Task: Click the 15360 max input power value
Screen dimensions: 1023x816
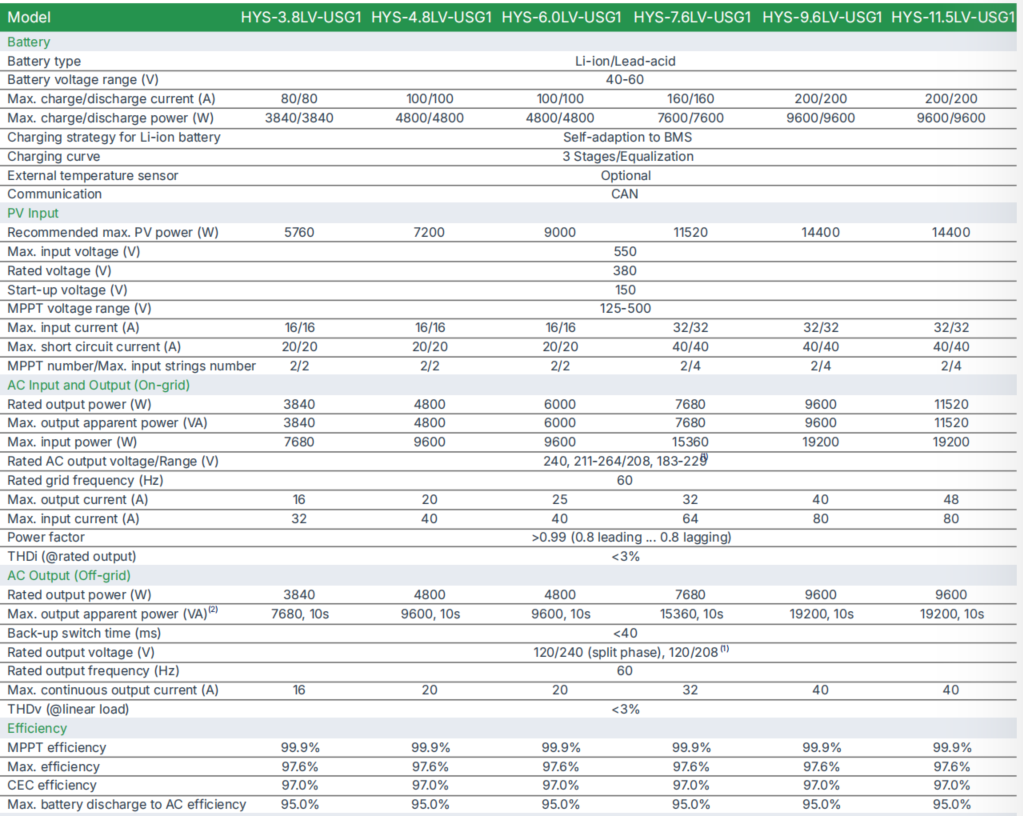Action: (691, 442)
